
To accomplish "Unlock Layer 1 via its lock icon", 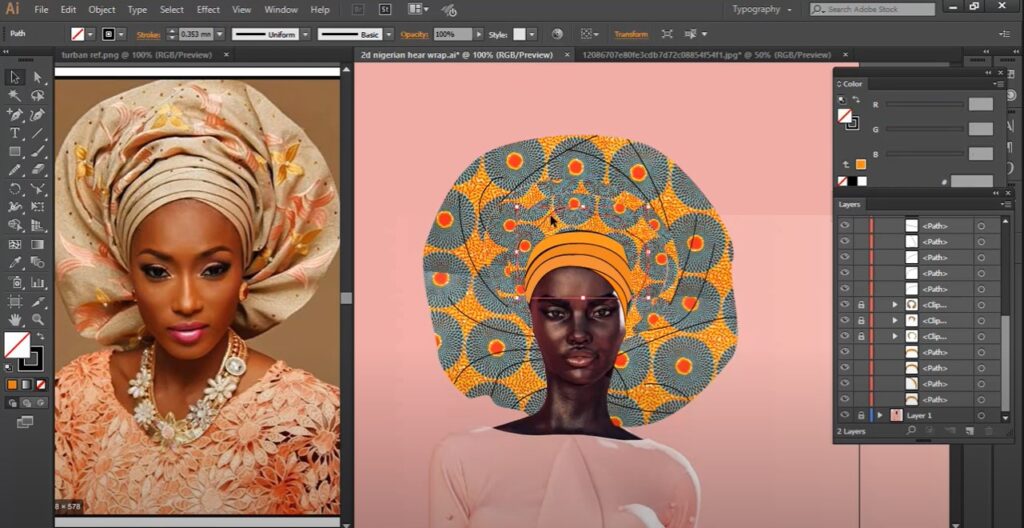I will tap(860, 415).
